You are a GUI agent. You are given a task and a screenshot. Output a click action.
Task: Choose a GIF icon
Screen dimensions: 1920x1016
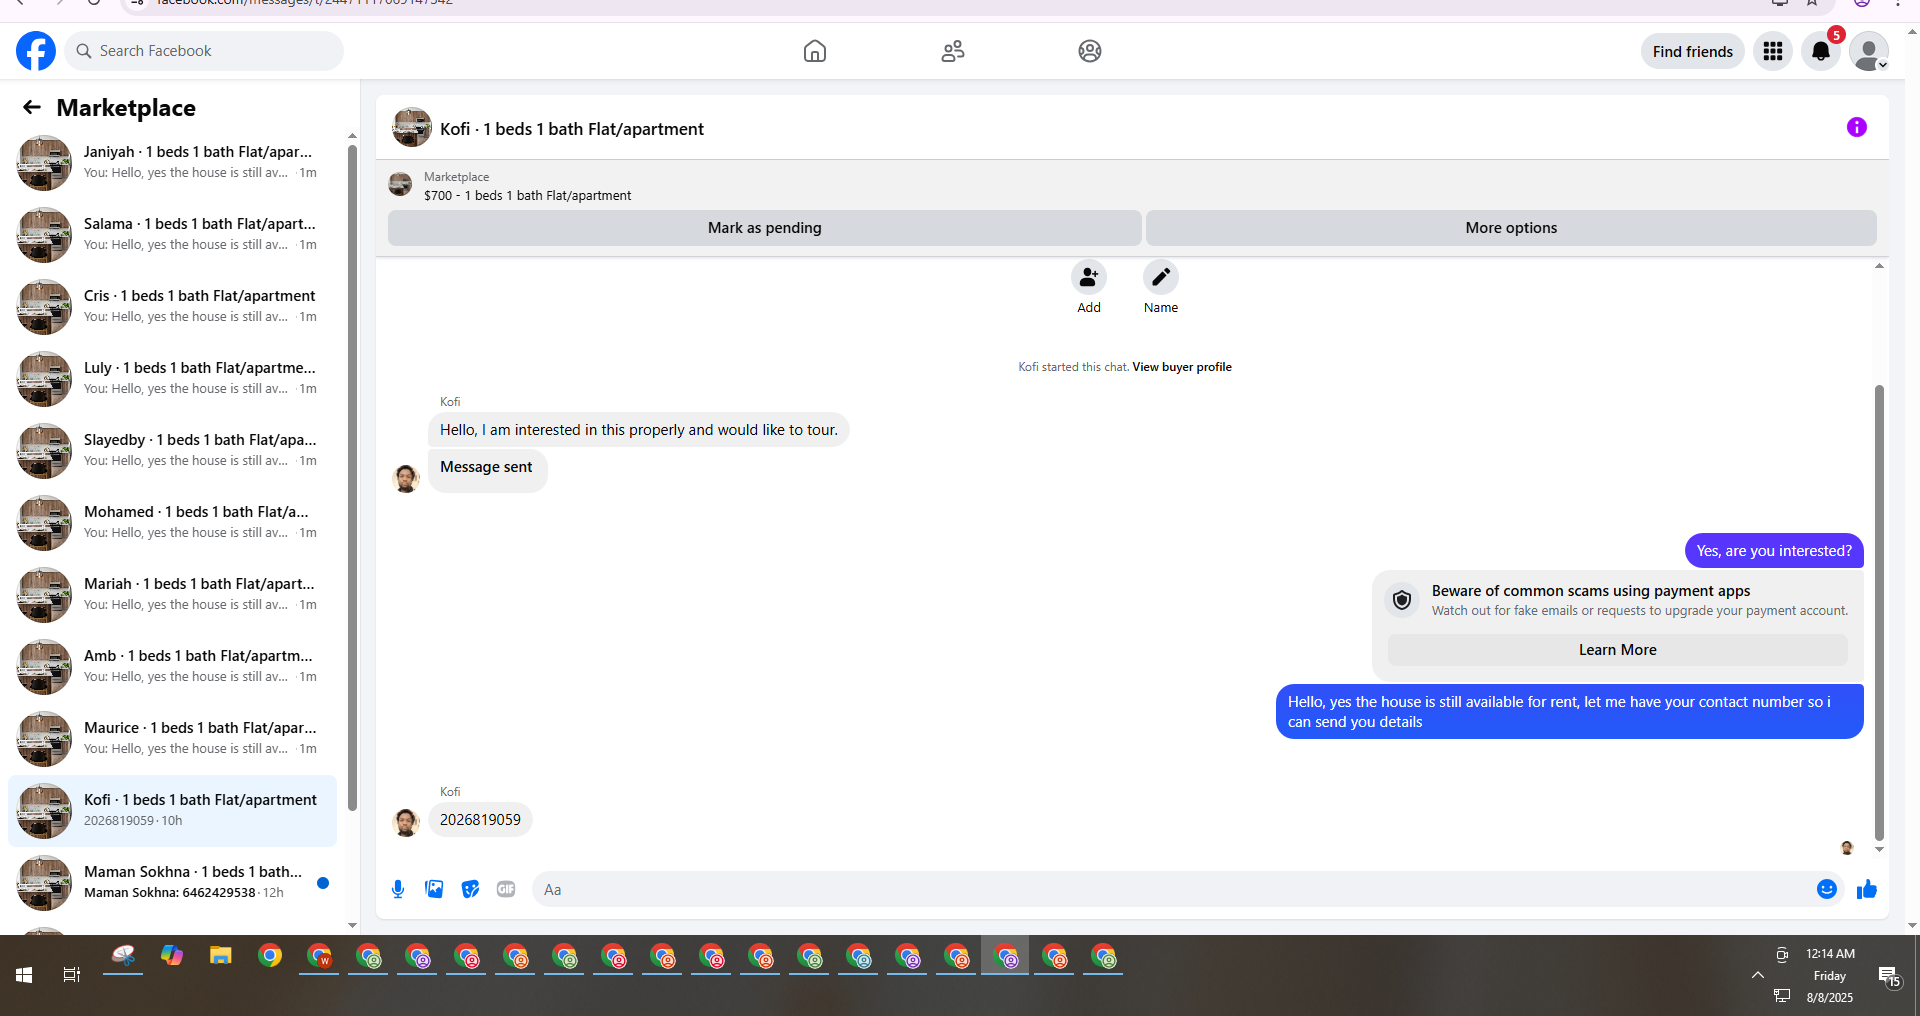pos(506,889)
